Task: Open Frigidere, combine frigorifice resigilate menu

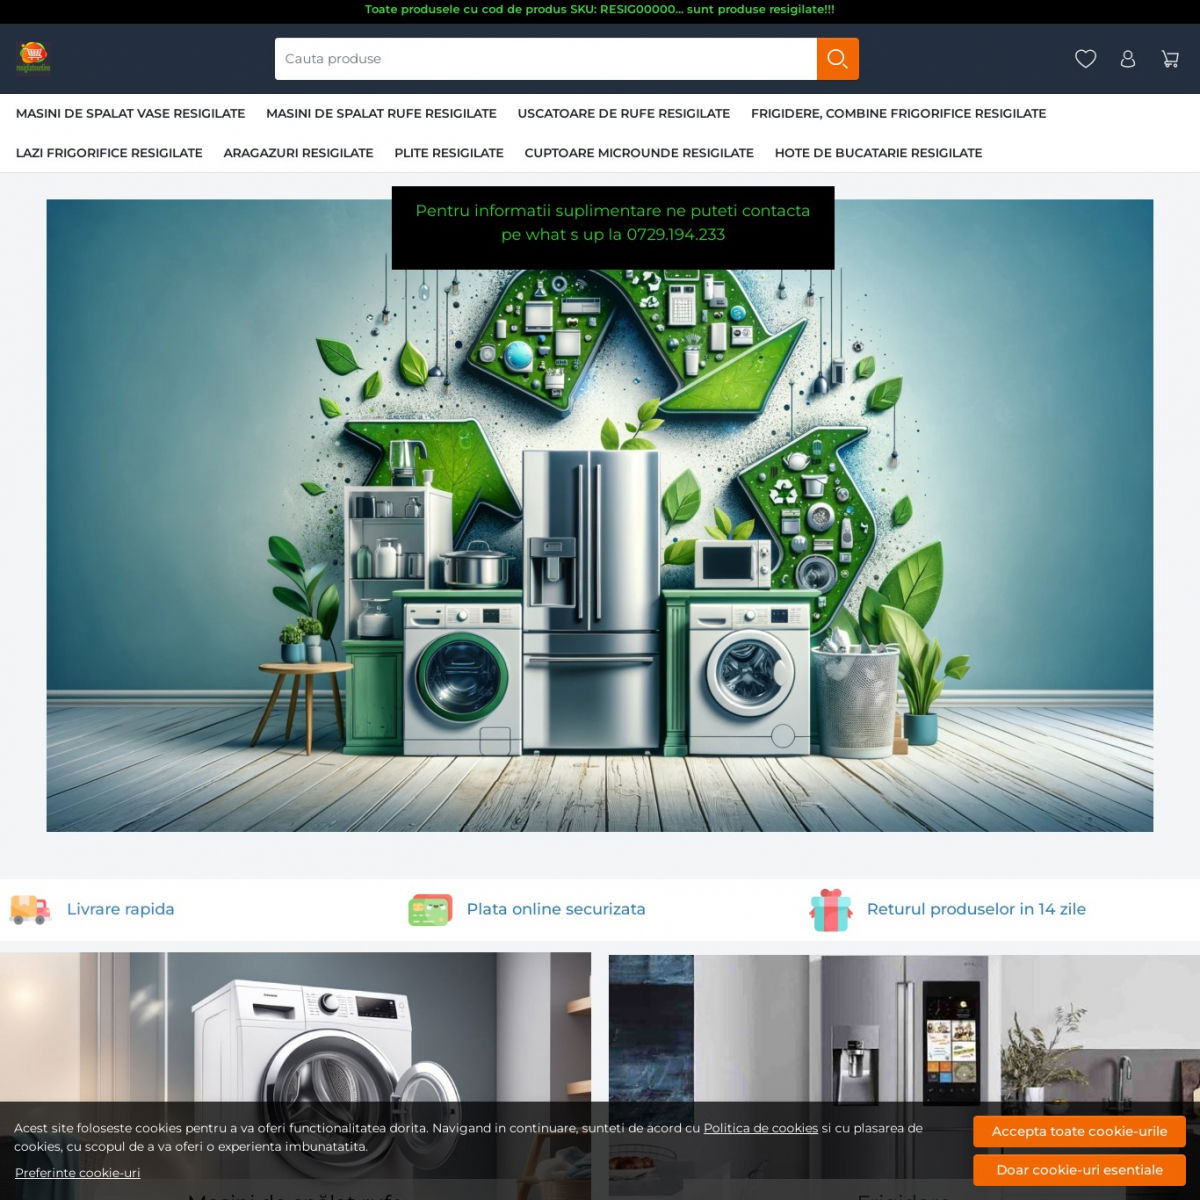Action: [x=898, y=113]
